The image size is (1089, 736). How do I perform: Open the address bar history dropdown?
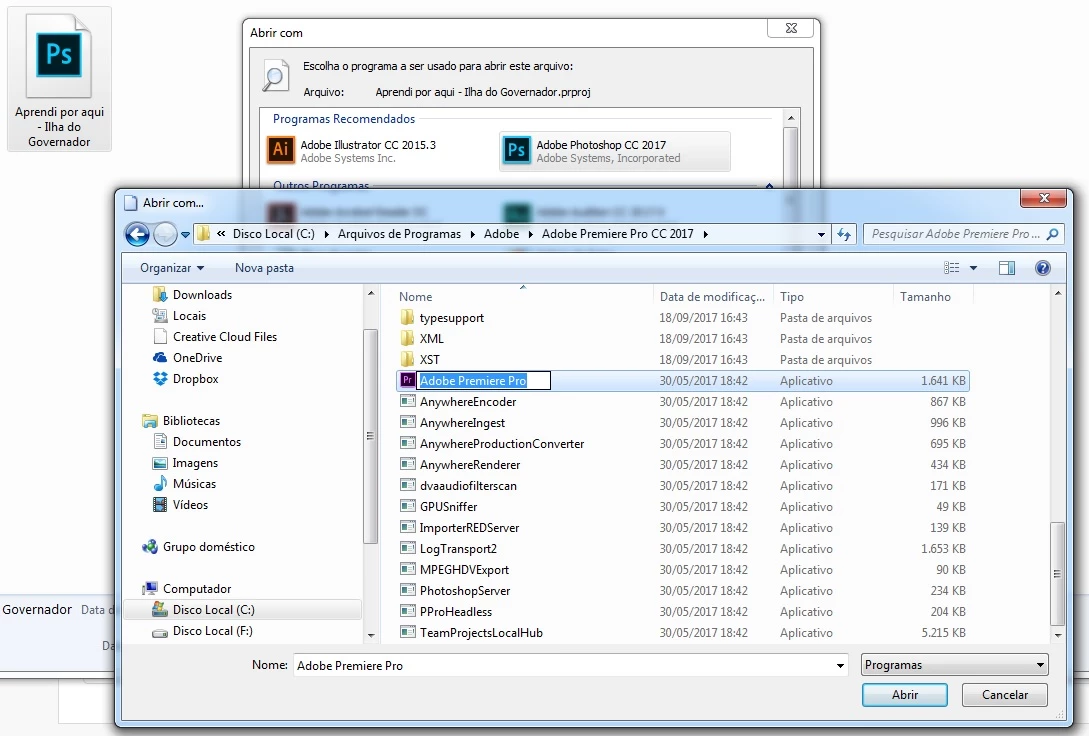(x=821, y=235)
